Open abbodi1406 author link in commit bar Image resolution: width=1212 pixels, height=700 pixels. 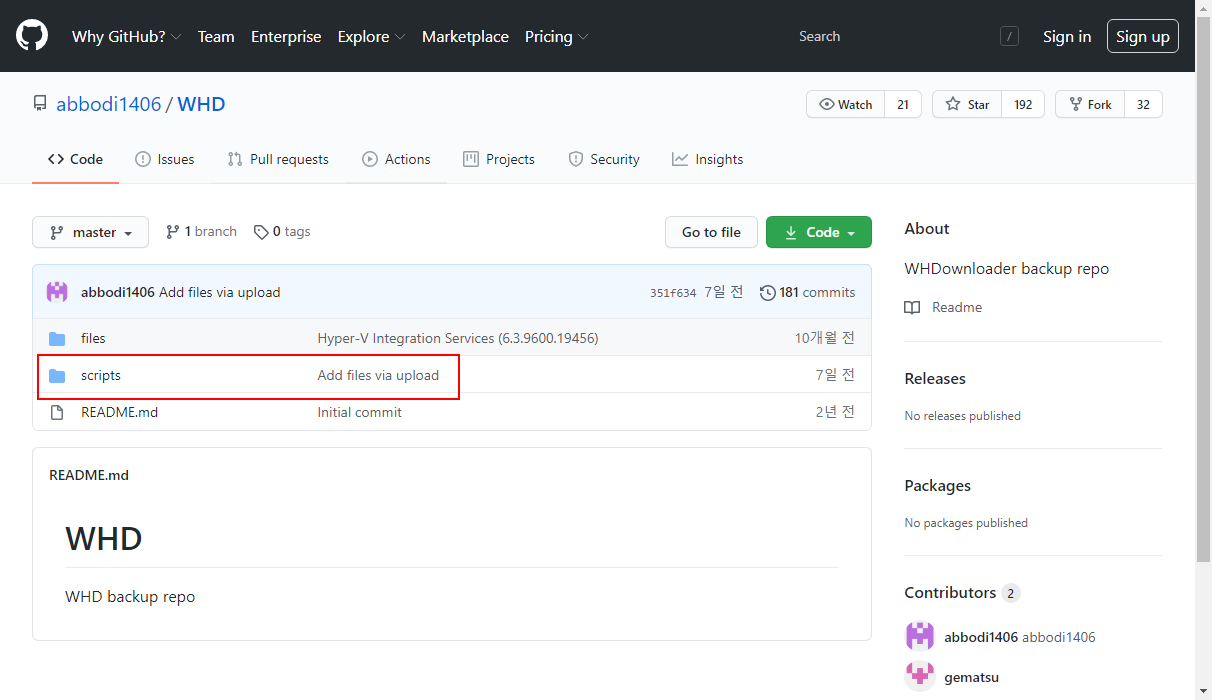click(x=118, y=292)
